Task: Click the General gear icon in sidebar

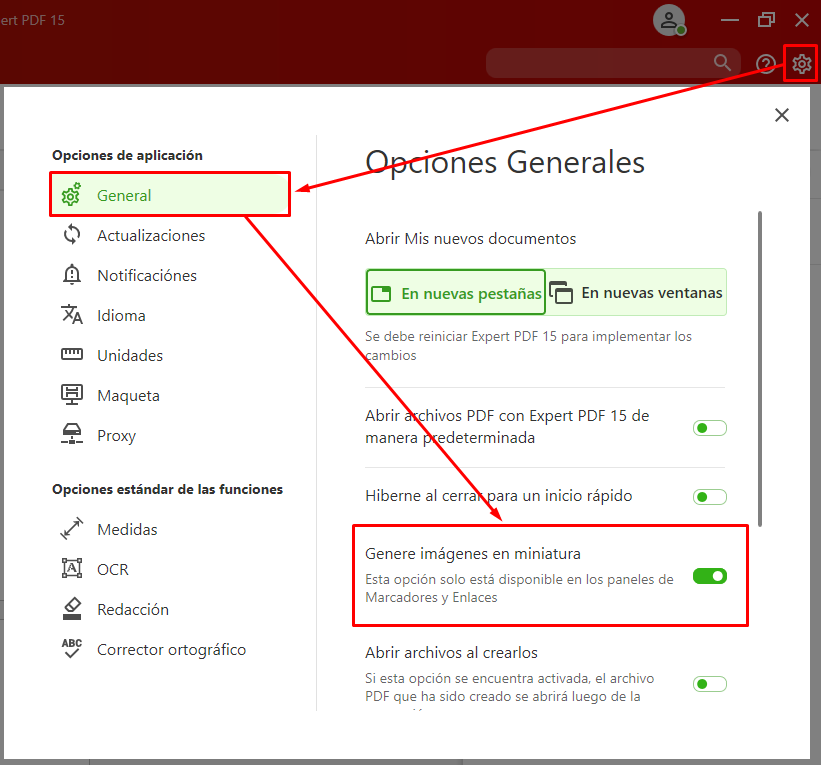Action: pos(71,195)
